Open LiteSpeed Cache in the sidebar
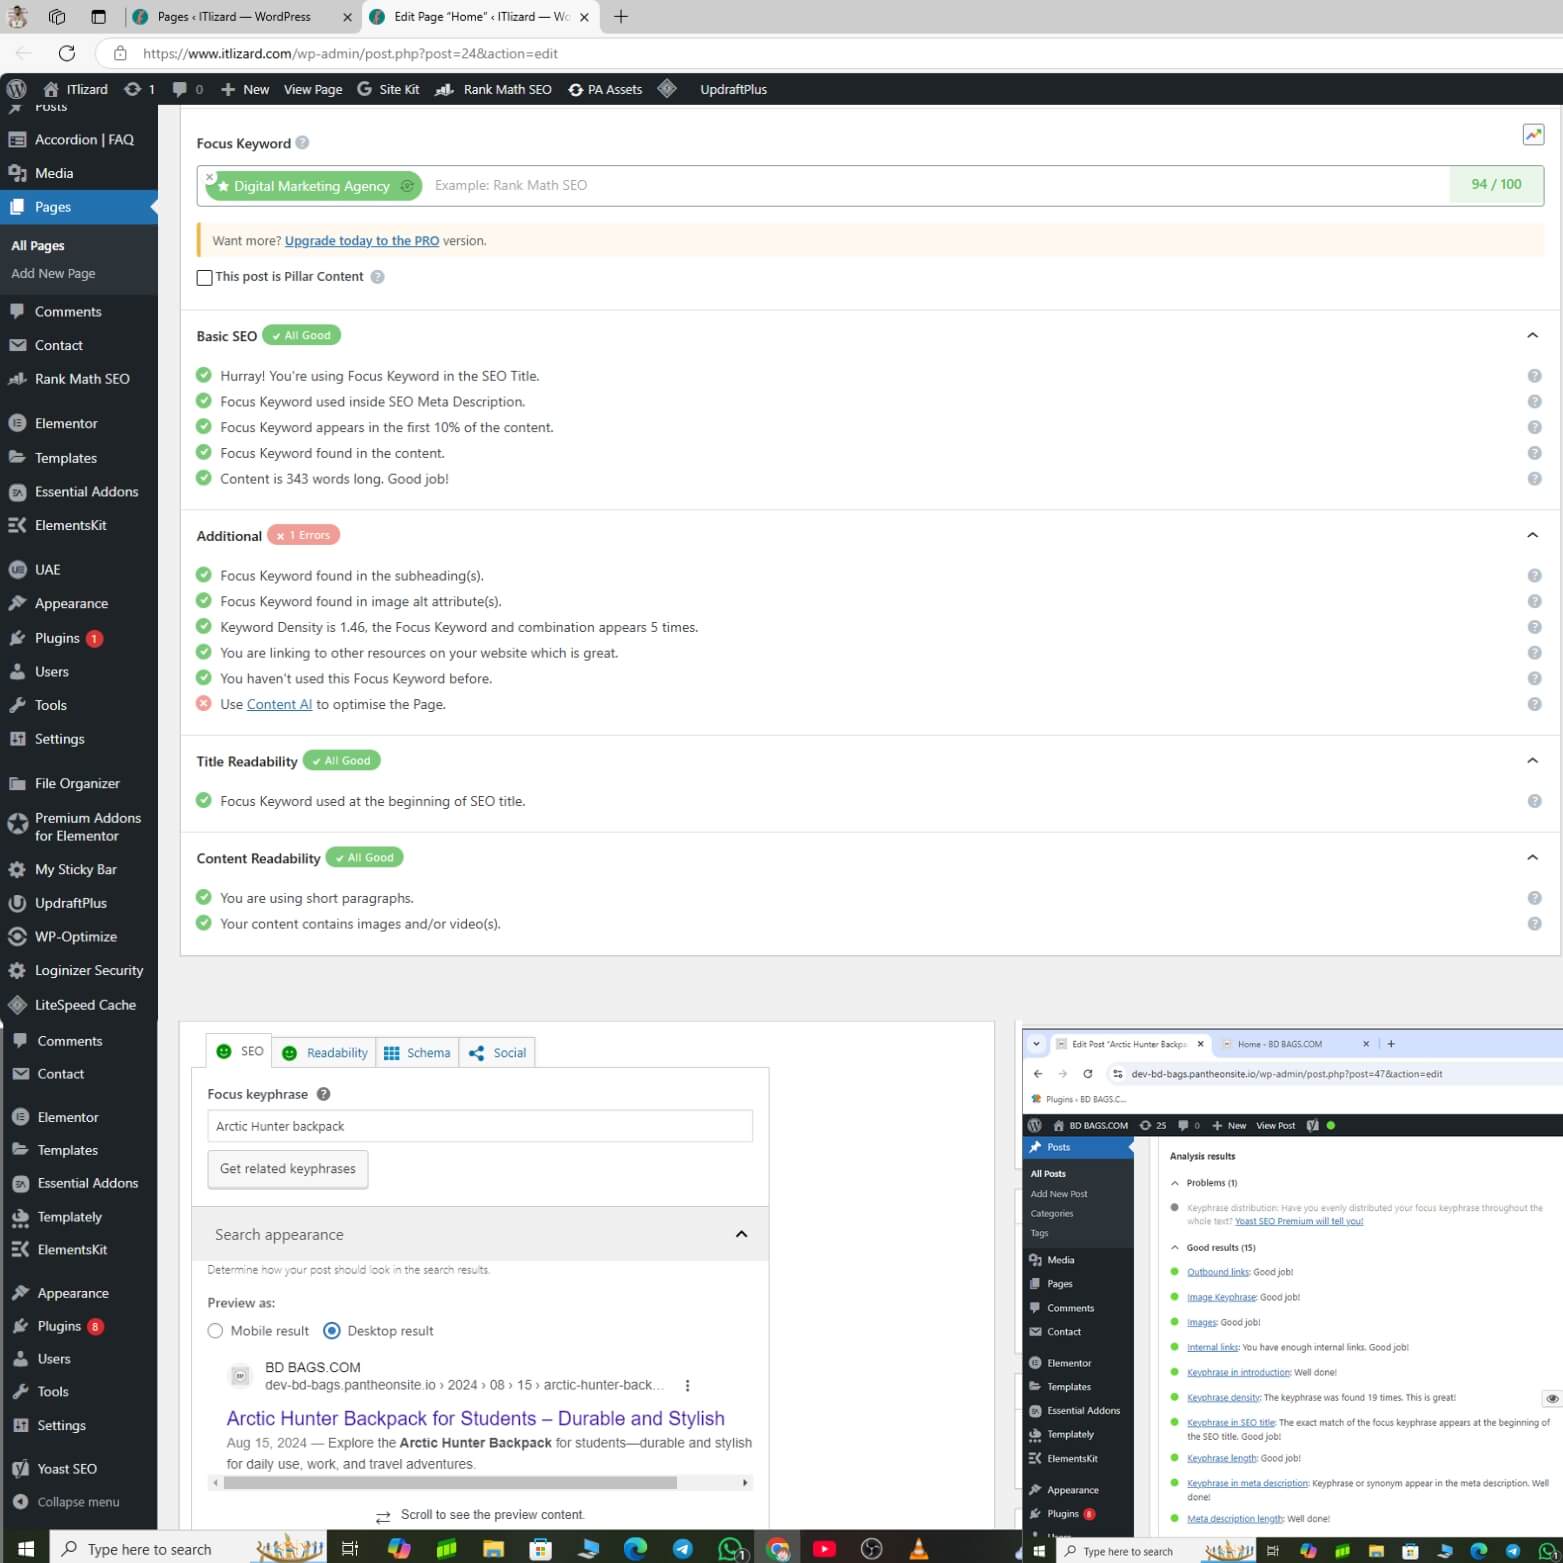 [84, 1005]
